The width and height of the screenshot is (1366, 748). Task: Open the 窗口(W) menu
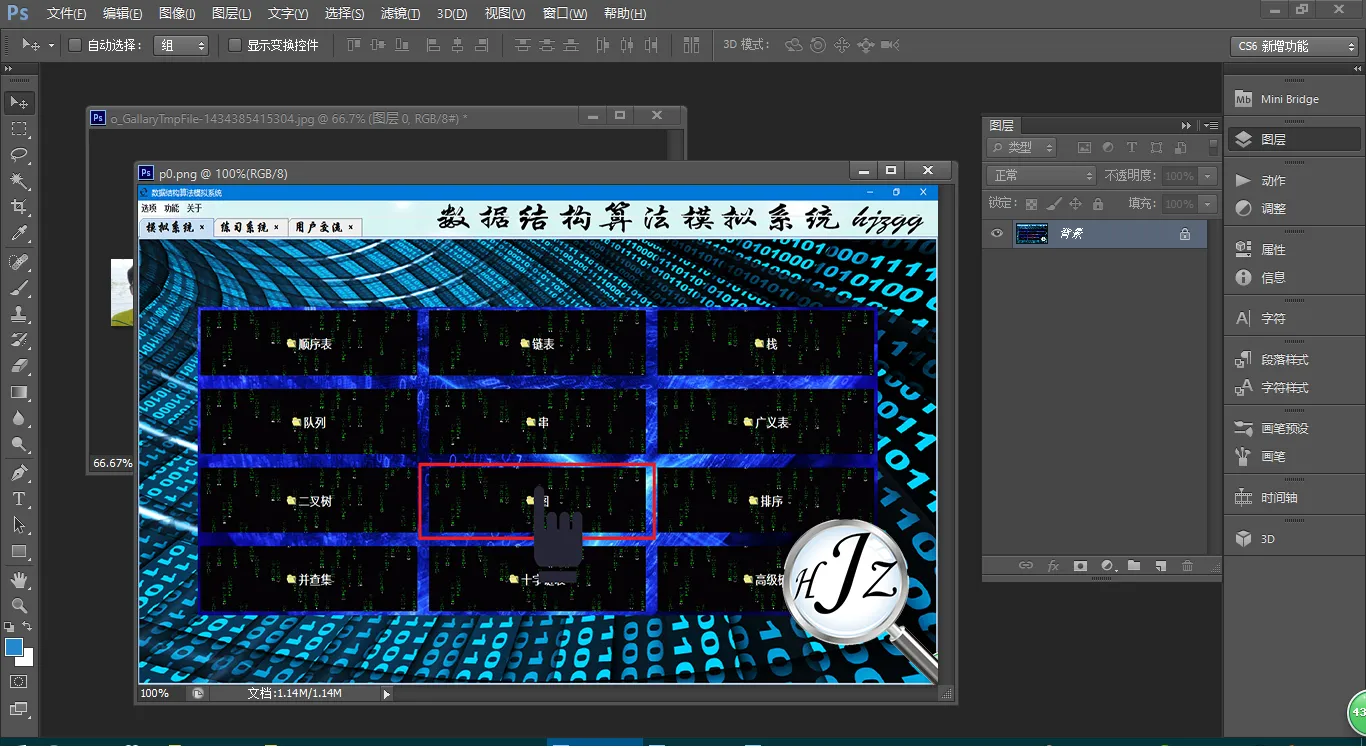tap(565, 14)
